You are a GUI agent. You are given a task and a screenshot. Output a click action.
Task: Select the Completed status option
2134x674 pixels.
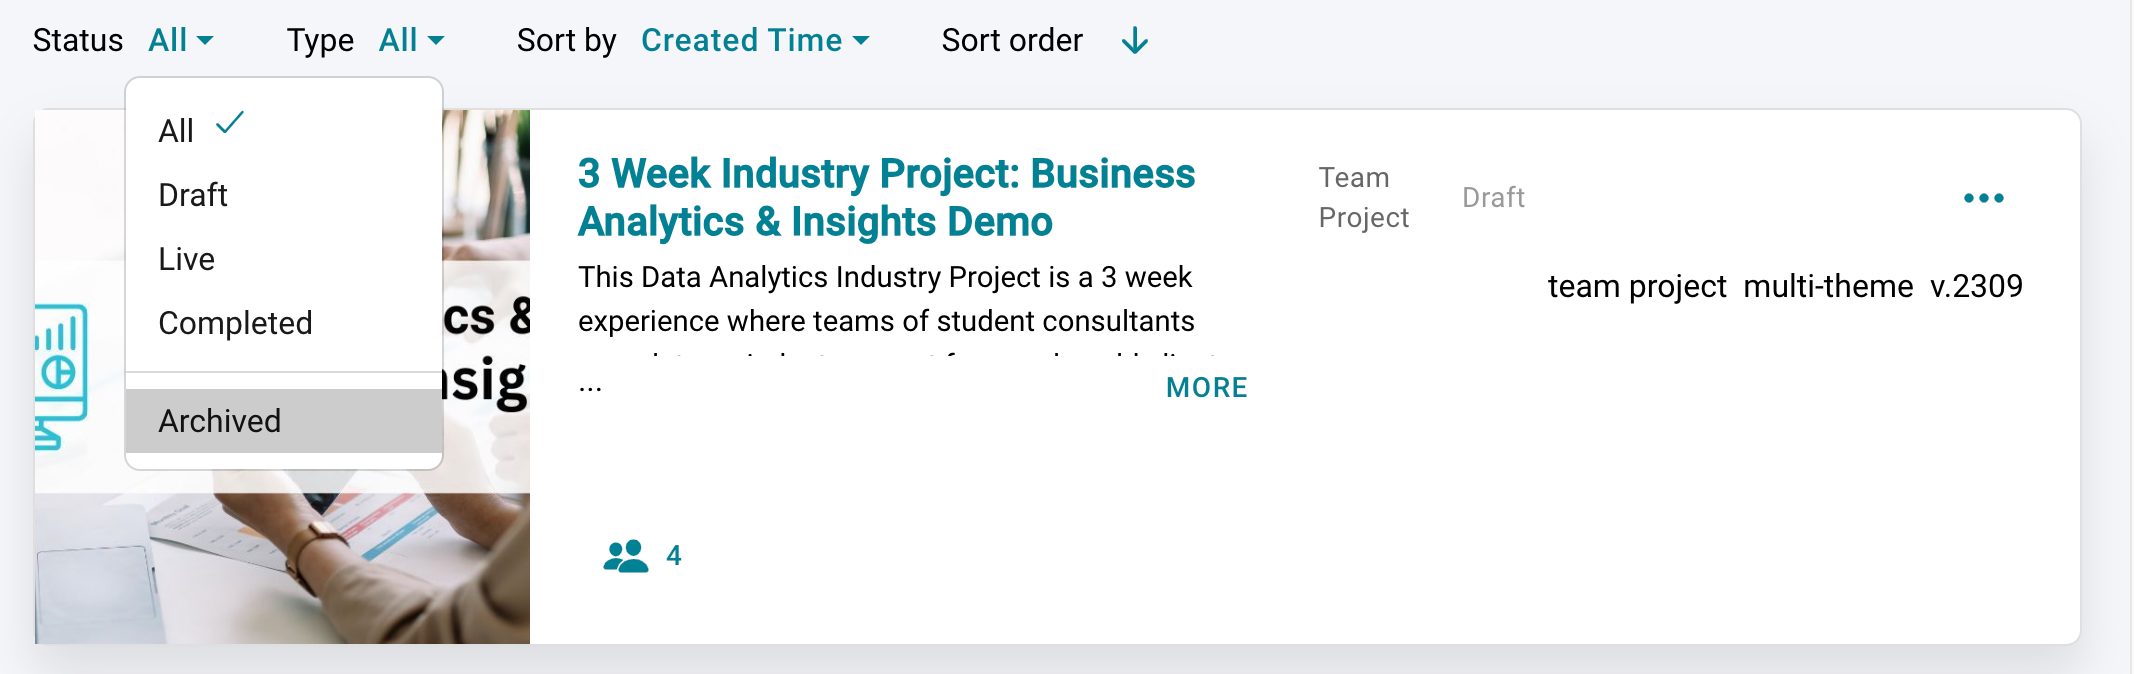(235, 323)
